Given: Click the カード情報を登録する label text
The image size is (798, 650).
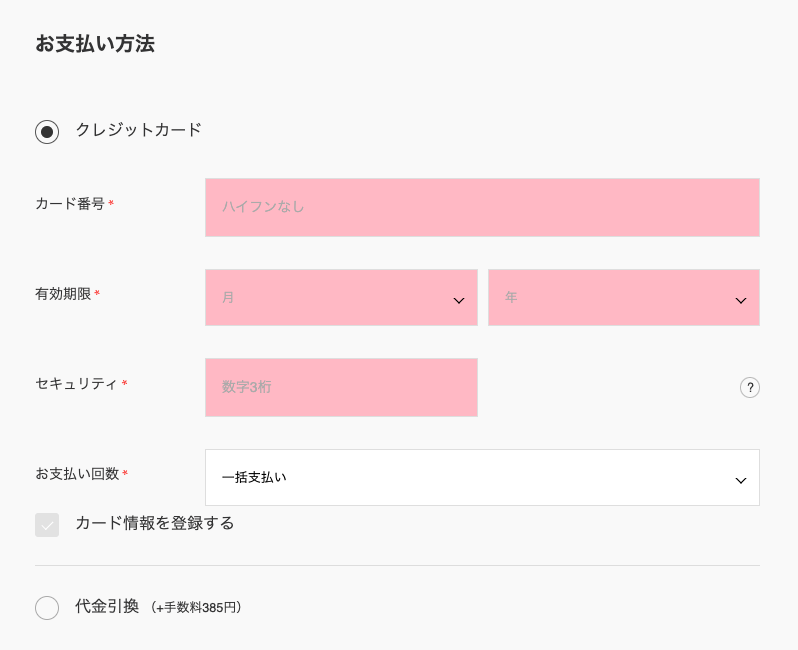Looking at the screenshot, I should tap(154, 523).
